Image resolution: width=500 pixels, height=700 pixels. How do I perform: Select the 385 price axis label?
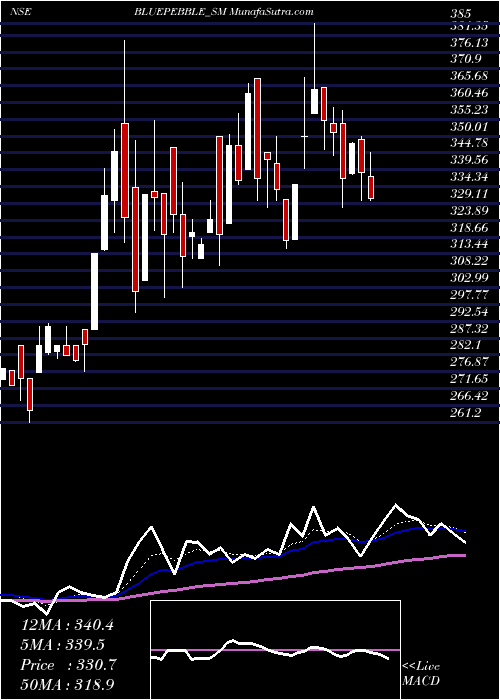click(x=461, y=14)
